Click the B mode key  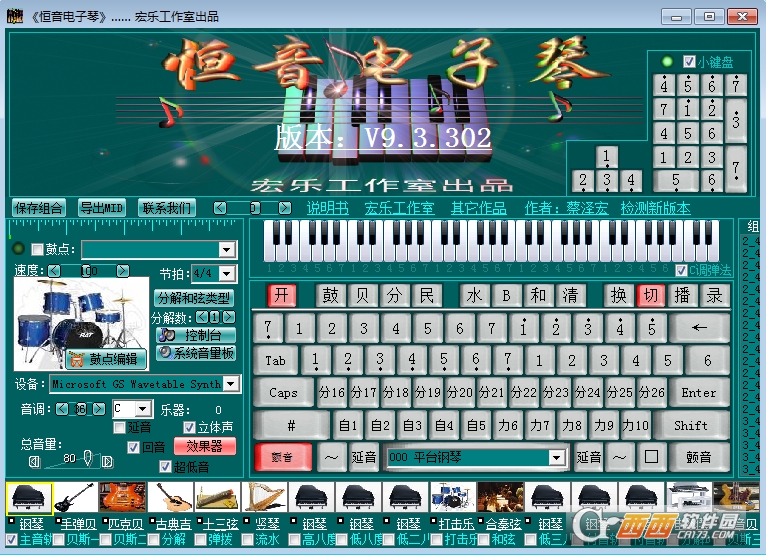pos(506,295)
